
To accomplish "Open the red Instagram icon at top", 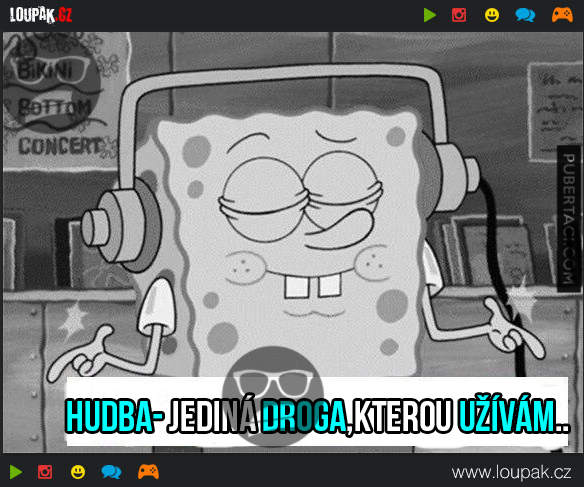I will 459,15.
